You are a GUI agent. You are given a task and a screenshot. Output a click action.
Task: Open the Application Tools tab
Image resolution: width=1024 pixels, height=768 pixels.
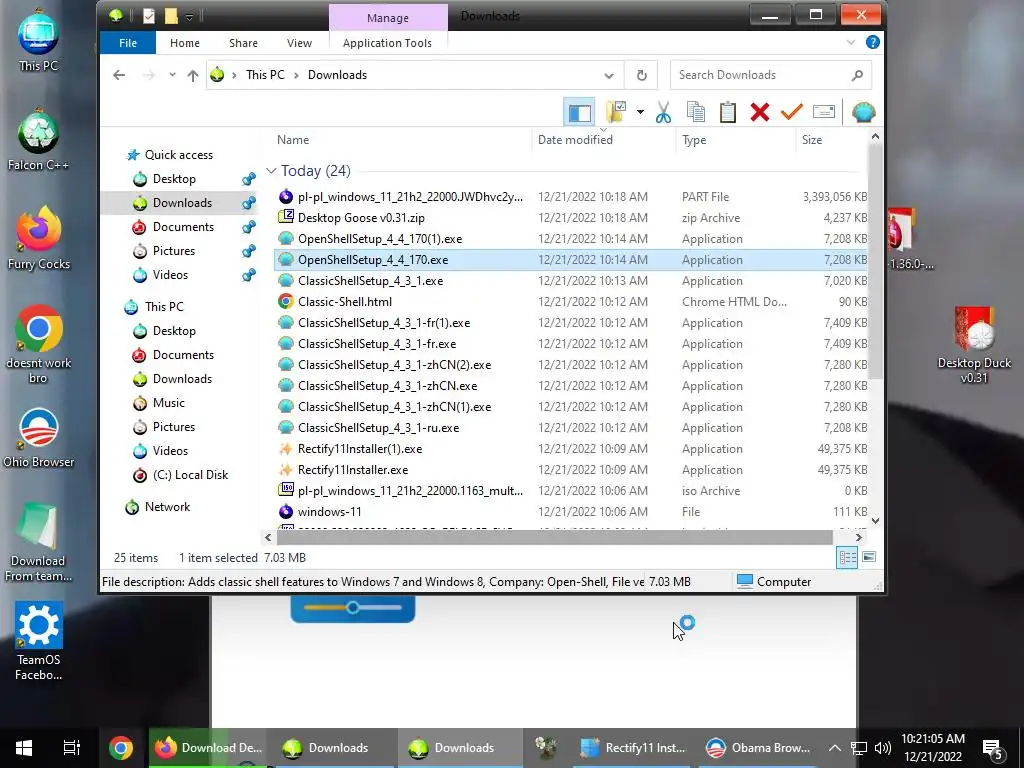387,43
